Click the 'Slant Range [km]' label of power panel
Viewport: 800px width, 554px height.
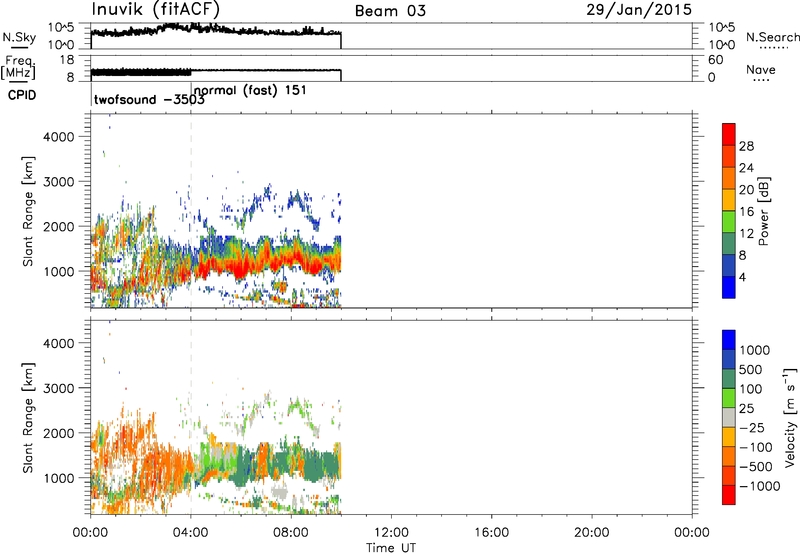[29, 211]
